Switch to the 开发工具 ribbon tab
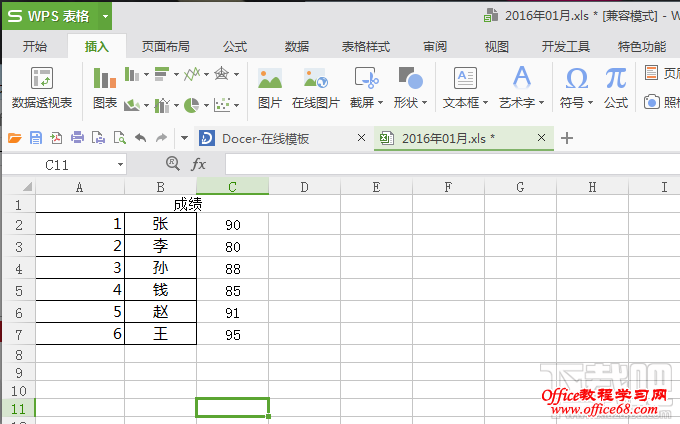 566,46
